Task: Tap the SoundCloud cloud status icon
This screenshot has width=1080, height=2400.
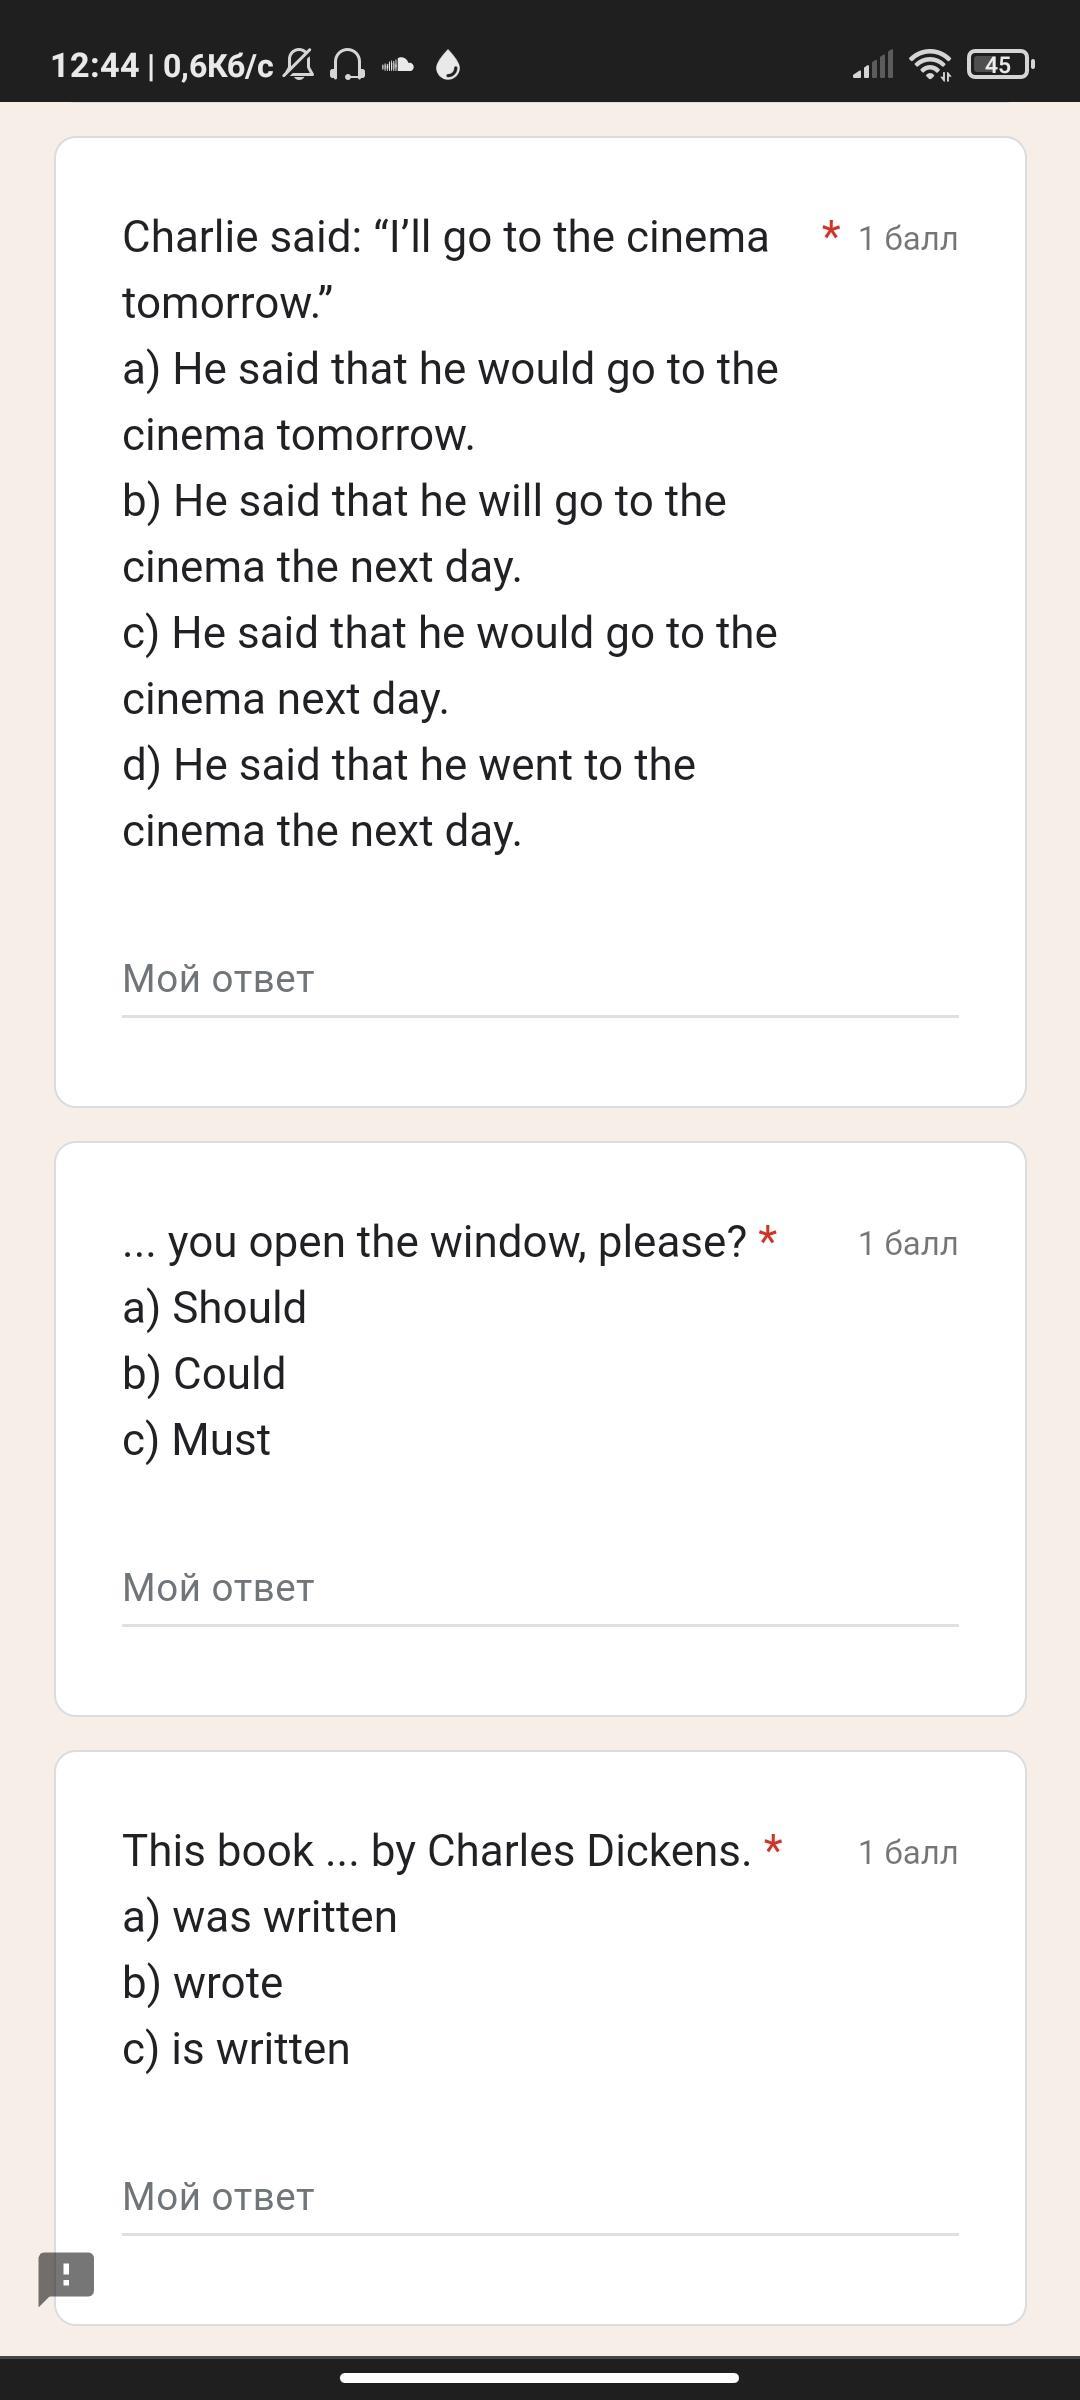Action: click(398, 66)
